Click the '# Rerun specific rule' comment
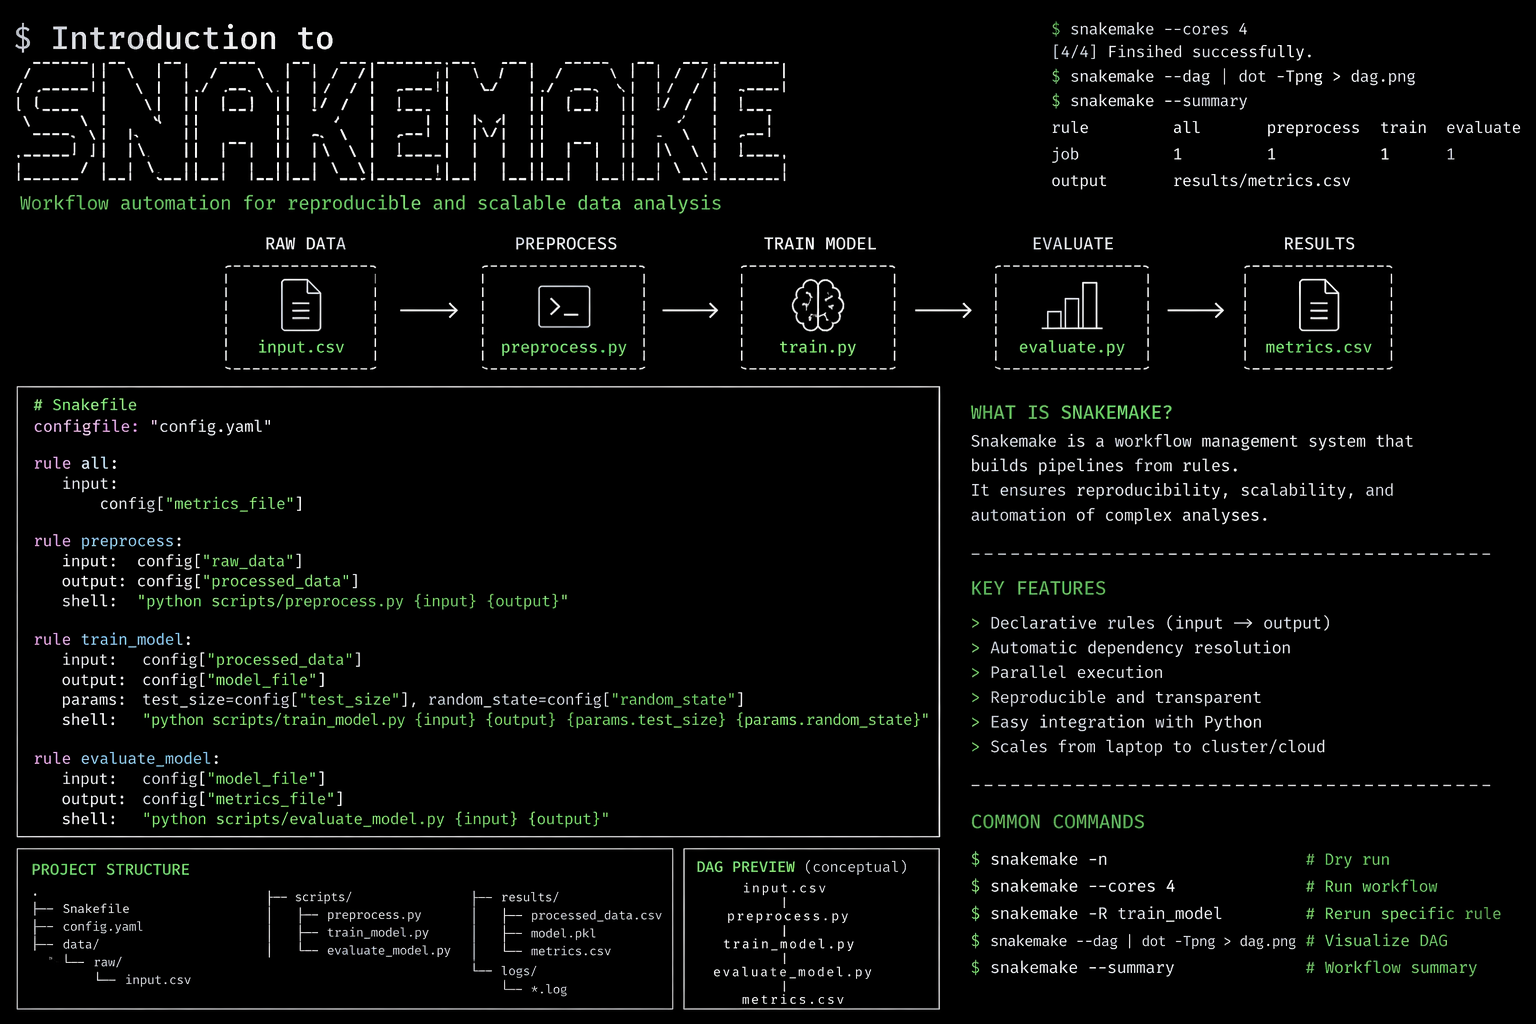Image resolution: width=1536 pixels, height=1024 pixels. [1403, 914]
